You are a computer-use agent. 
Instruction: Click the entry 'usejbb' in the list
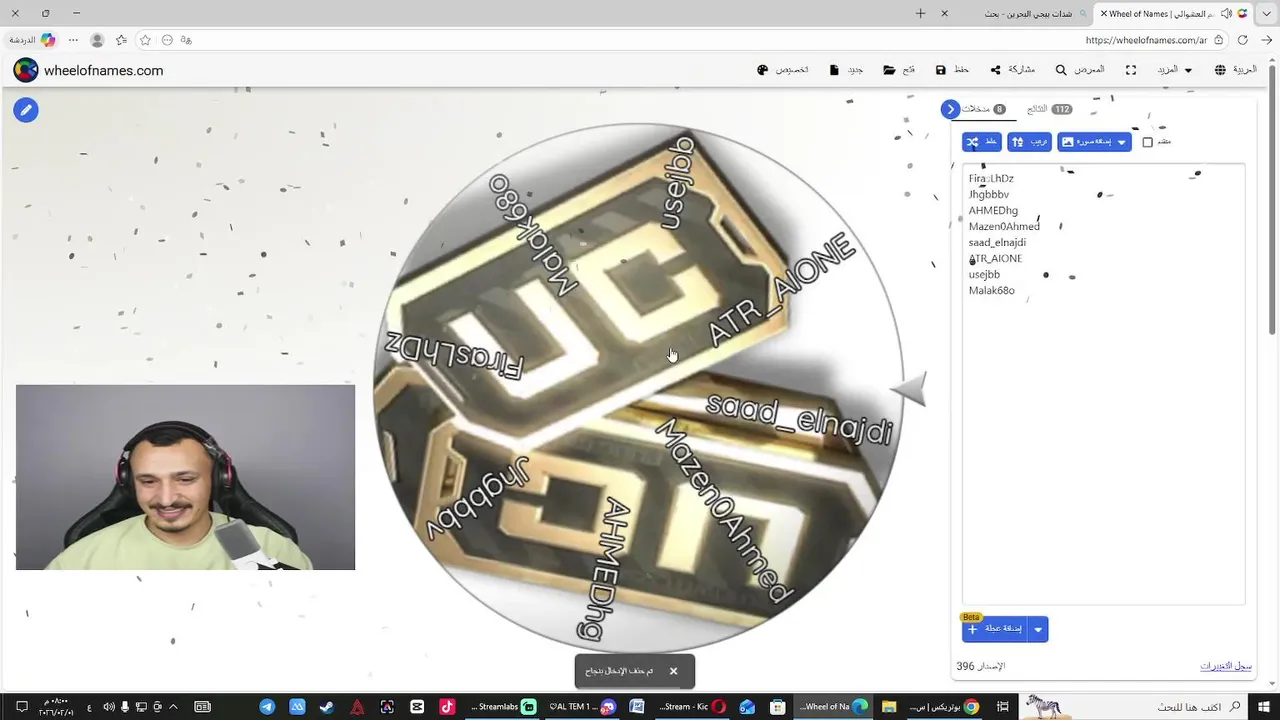pos(984,275)
